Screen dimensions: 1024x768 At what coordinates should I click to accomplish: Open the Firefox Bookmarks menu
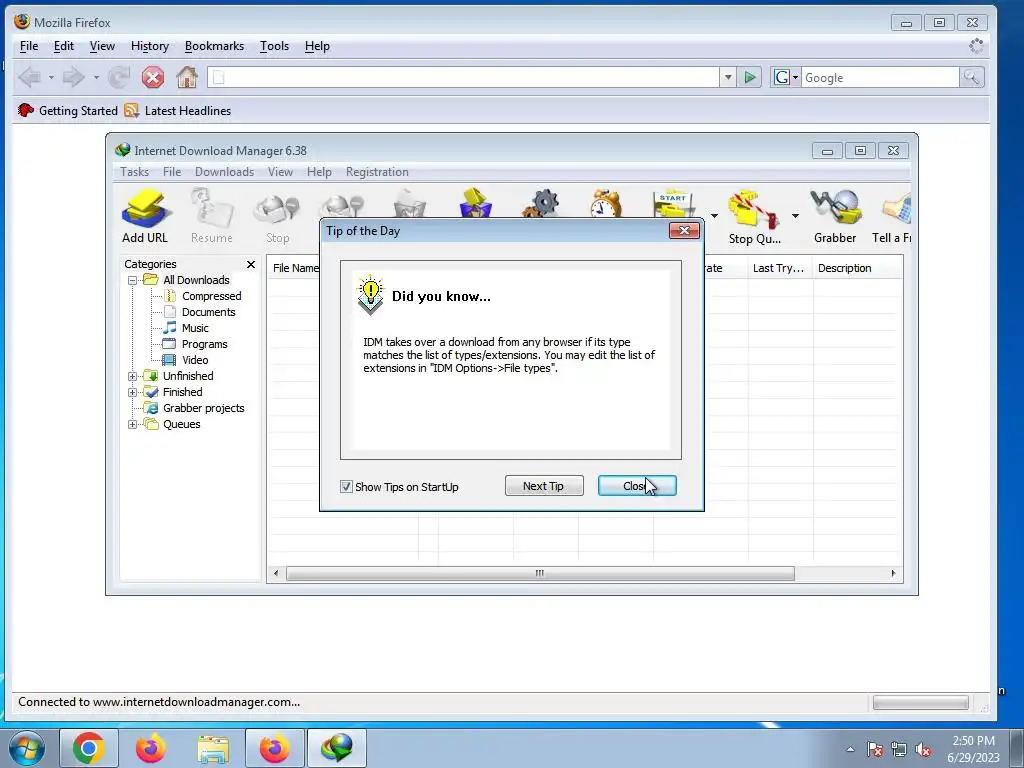214,46
